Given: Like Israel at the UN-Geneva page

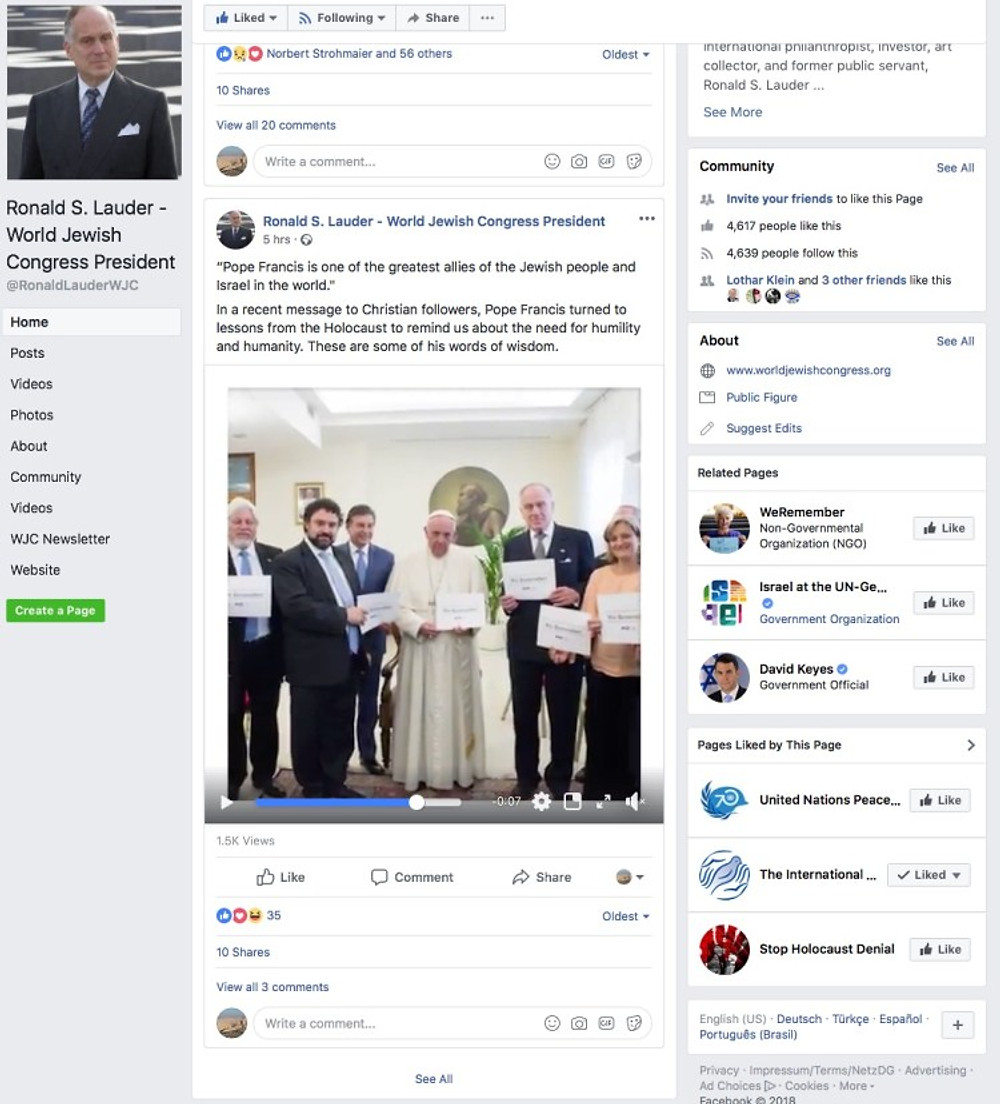Looking at the screenshot, I should pyautogui.click(x=944, y=603).
